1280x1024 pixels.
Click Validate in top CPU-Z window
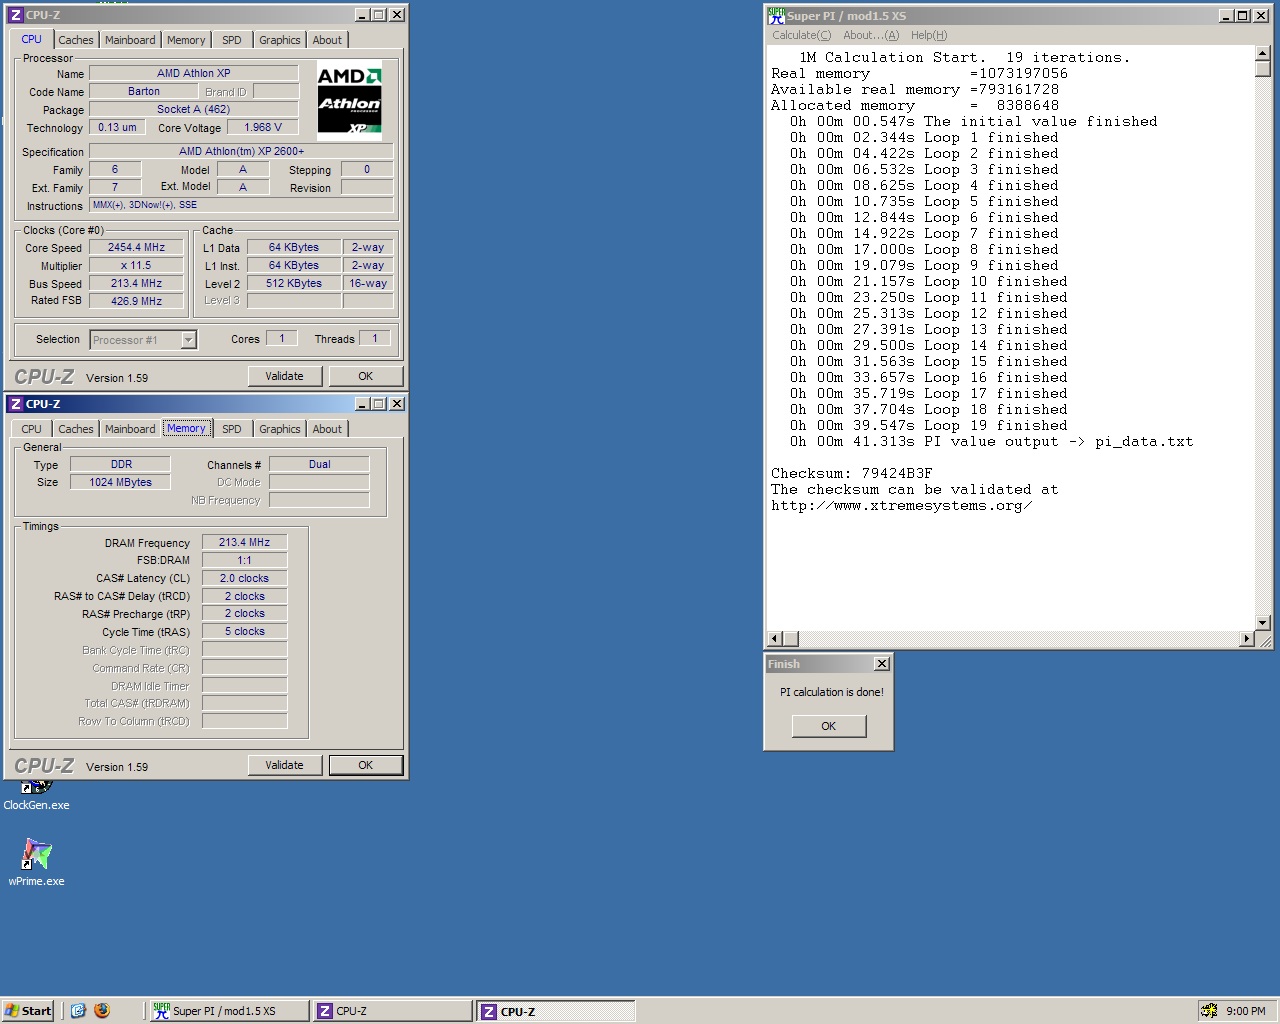pyautogui.click(x=284, y=376)
